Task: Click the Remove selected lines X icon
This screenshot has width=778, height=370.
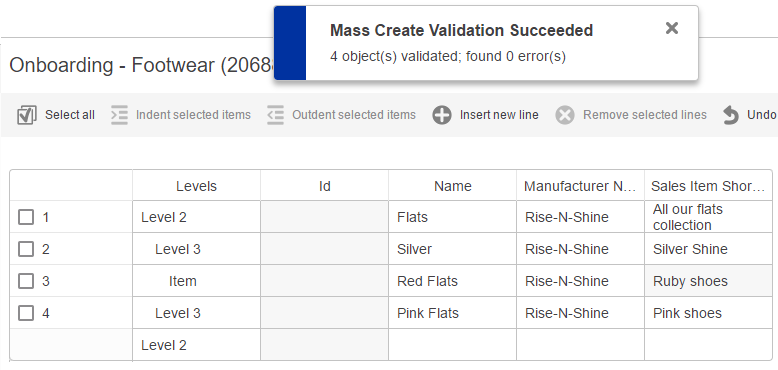Action: pos(565,116)
